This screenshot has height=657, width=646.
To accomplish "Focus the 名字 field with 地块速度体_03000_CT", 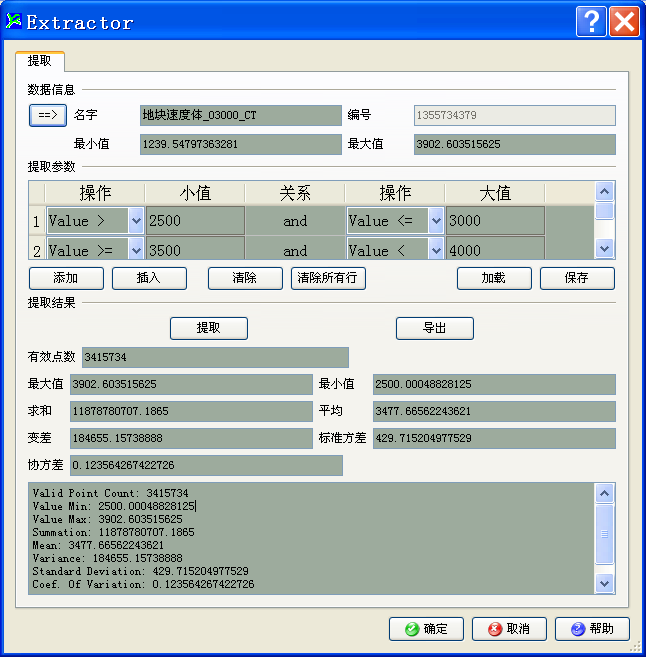I will pyautogui.click(x=240, y=115).
